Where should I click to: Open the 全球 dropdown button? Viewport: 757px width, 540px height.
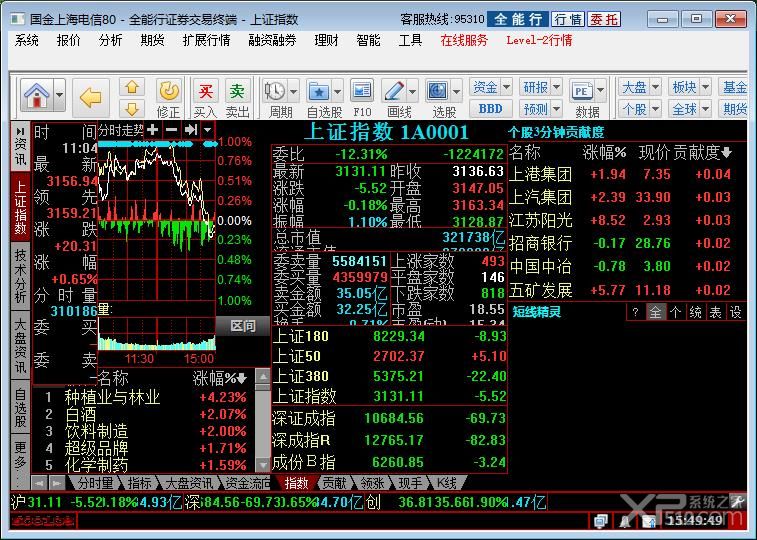coord(690,109)
